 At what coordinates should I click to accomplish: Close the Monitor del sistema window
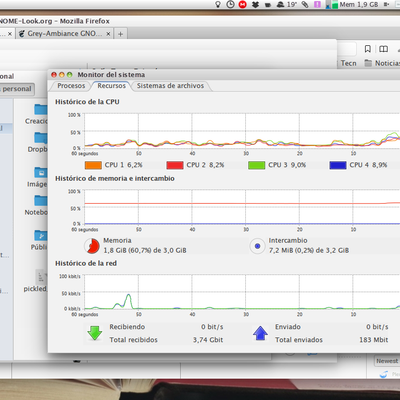pos(54,75)
